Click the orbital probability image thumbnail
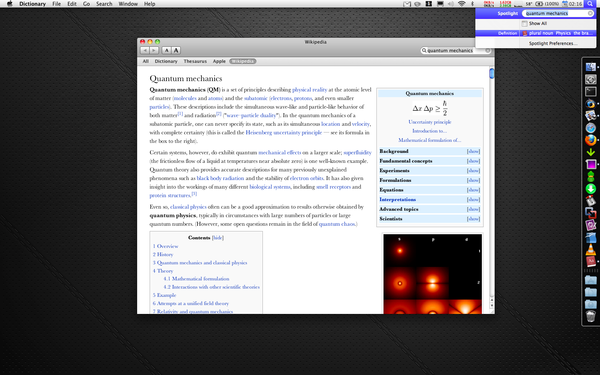The height and width of the screenshot is (375, 600). [433, 274]
